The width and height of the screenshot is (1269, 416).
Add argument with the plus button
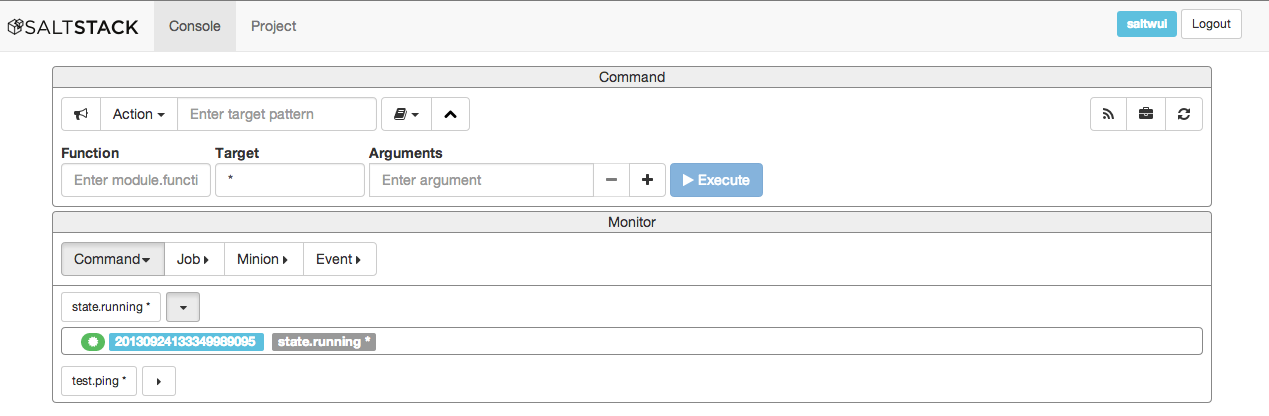coord(647,180)
